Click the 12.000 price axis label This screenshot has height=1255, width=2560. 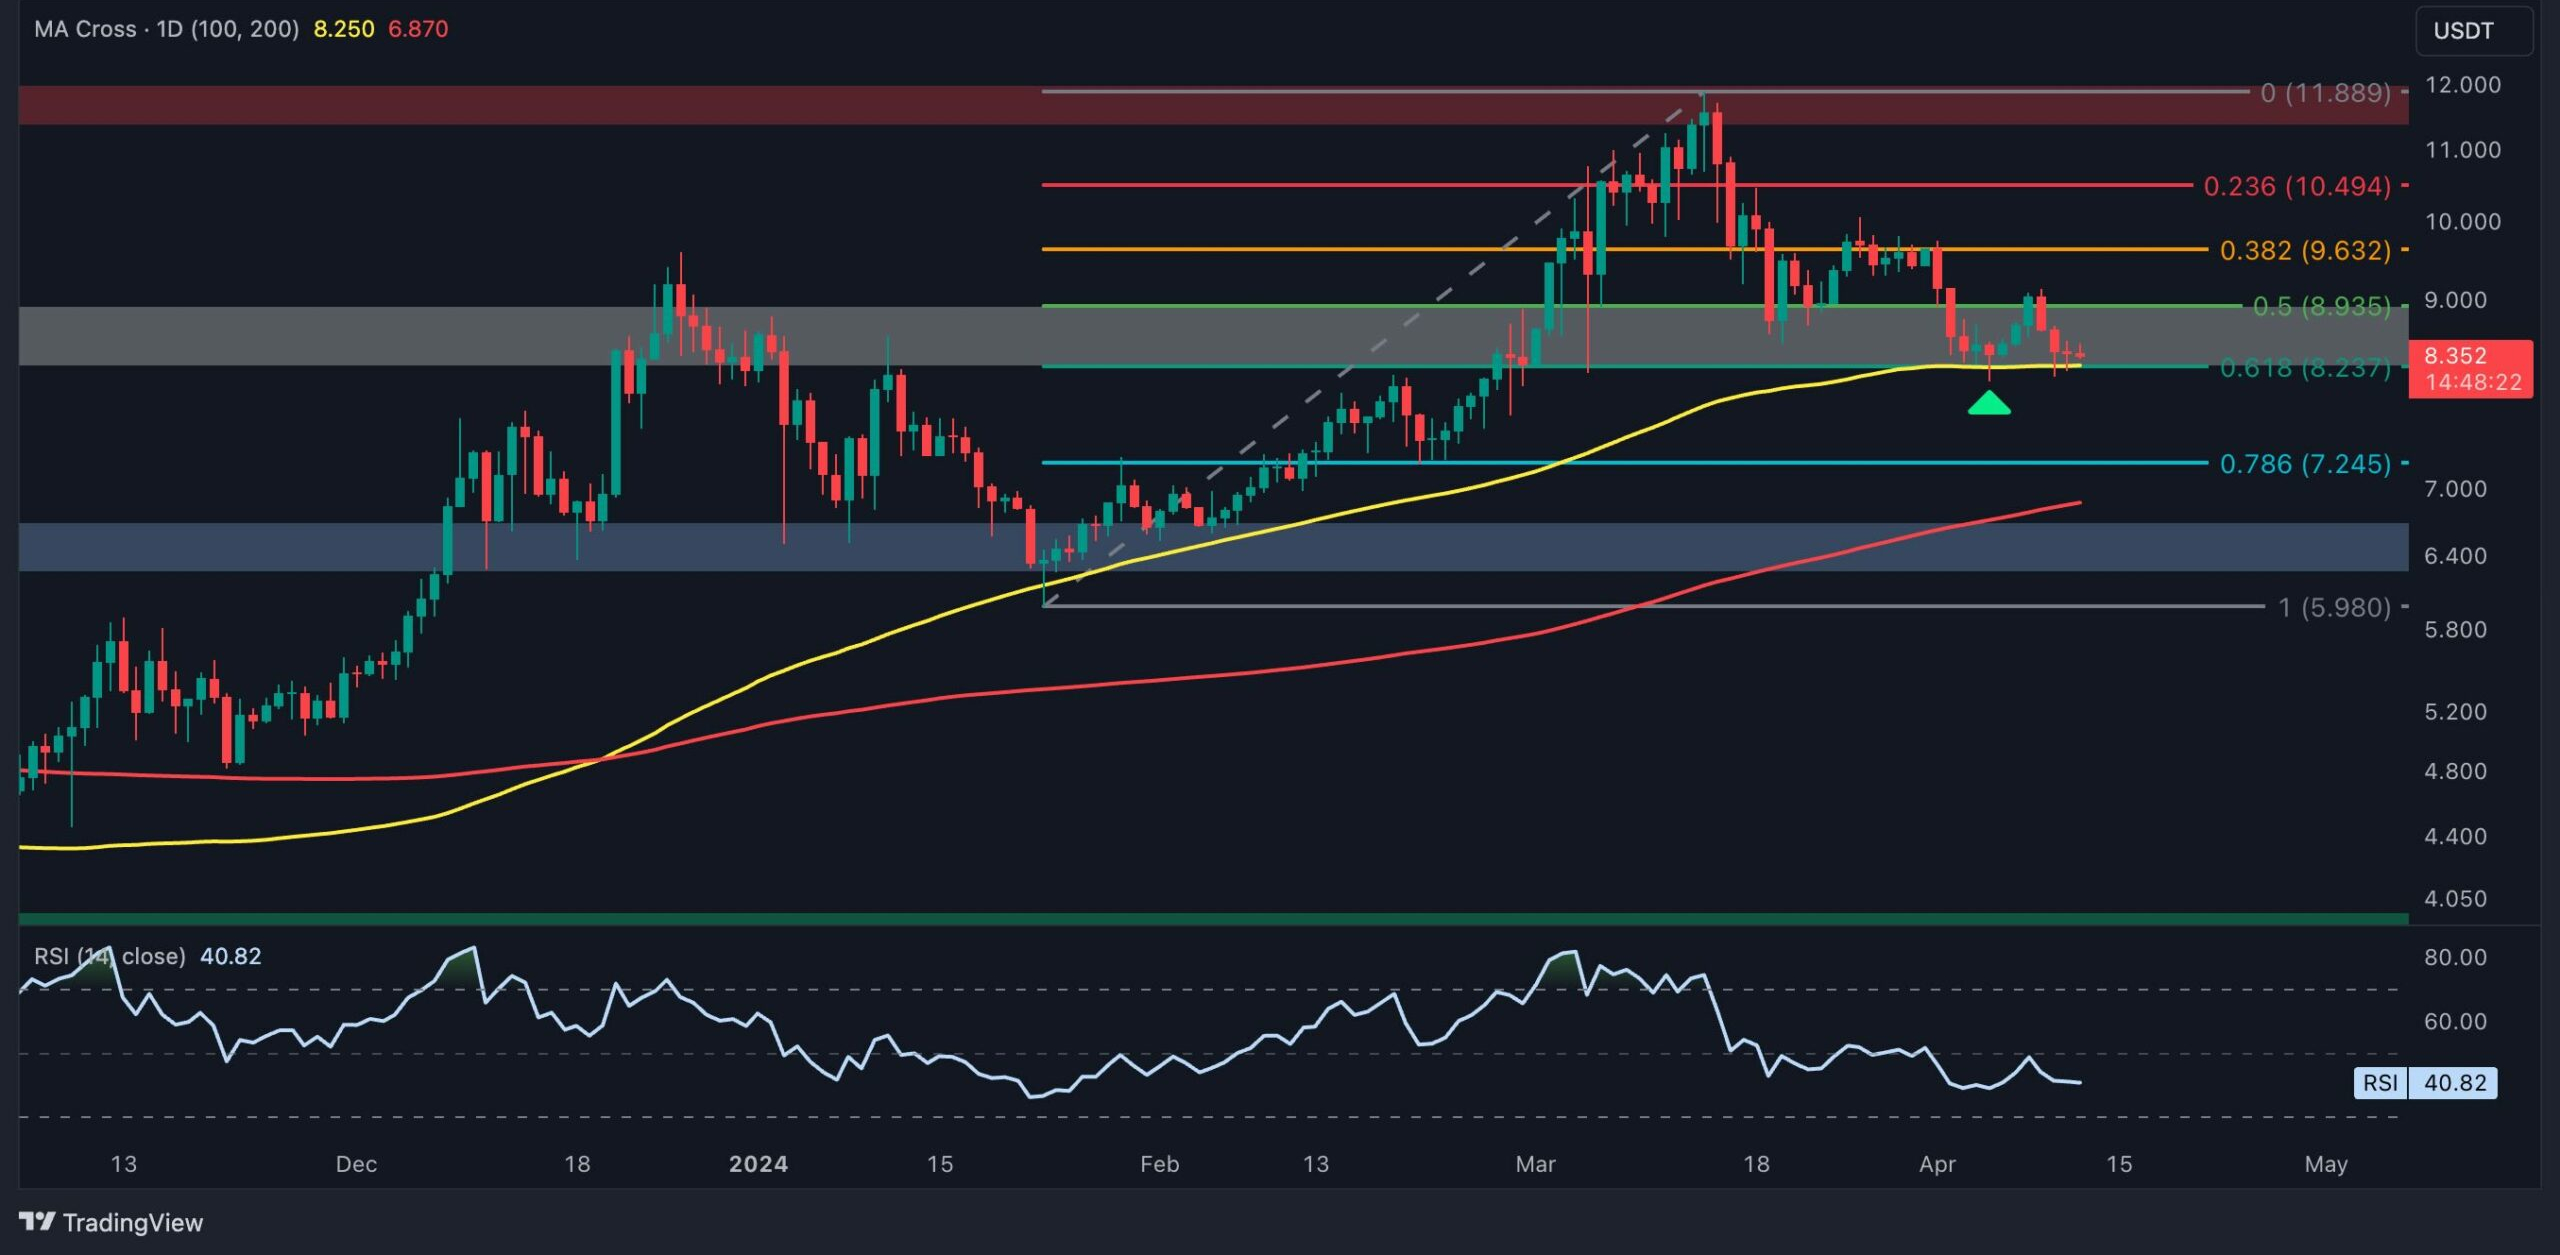coord(2463,85)
